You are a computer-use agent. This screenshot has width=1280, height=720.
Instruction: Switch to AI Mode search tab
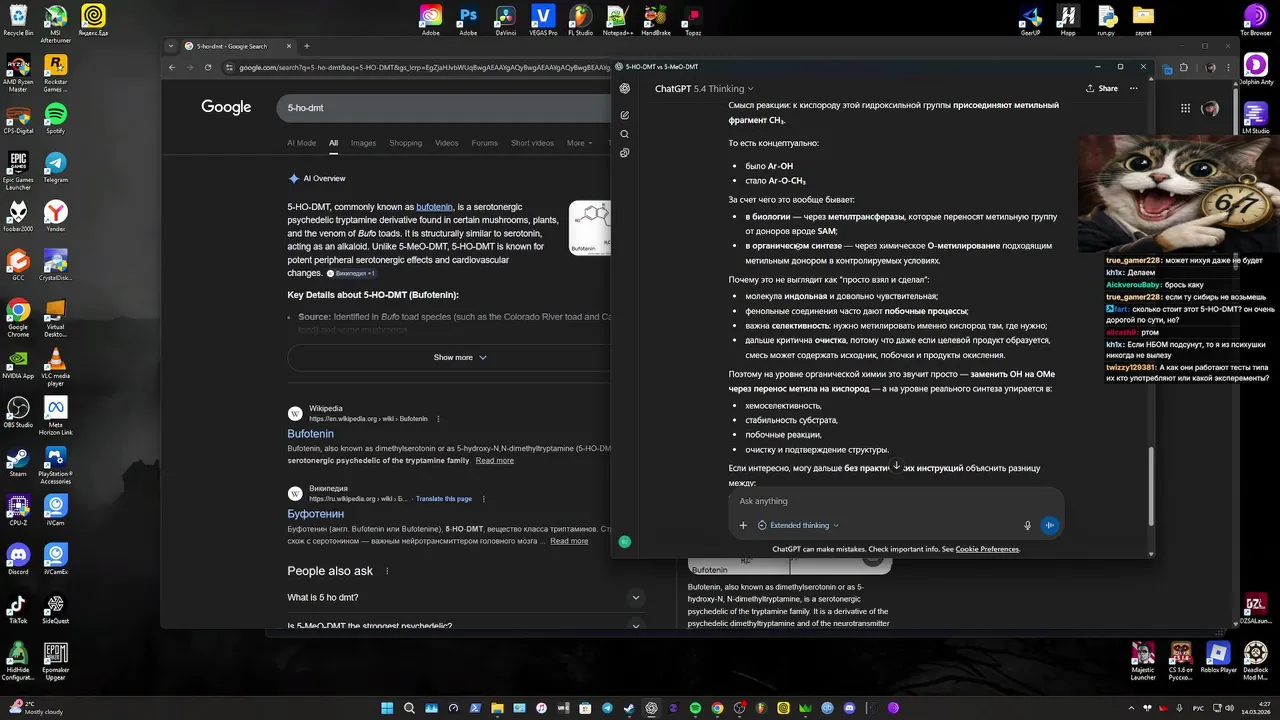coord(302,143)
